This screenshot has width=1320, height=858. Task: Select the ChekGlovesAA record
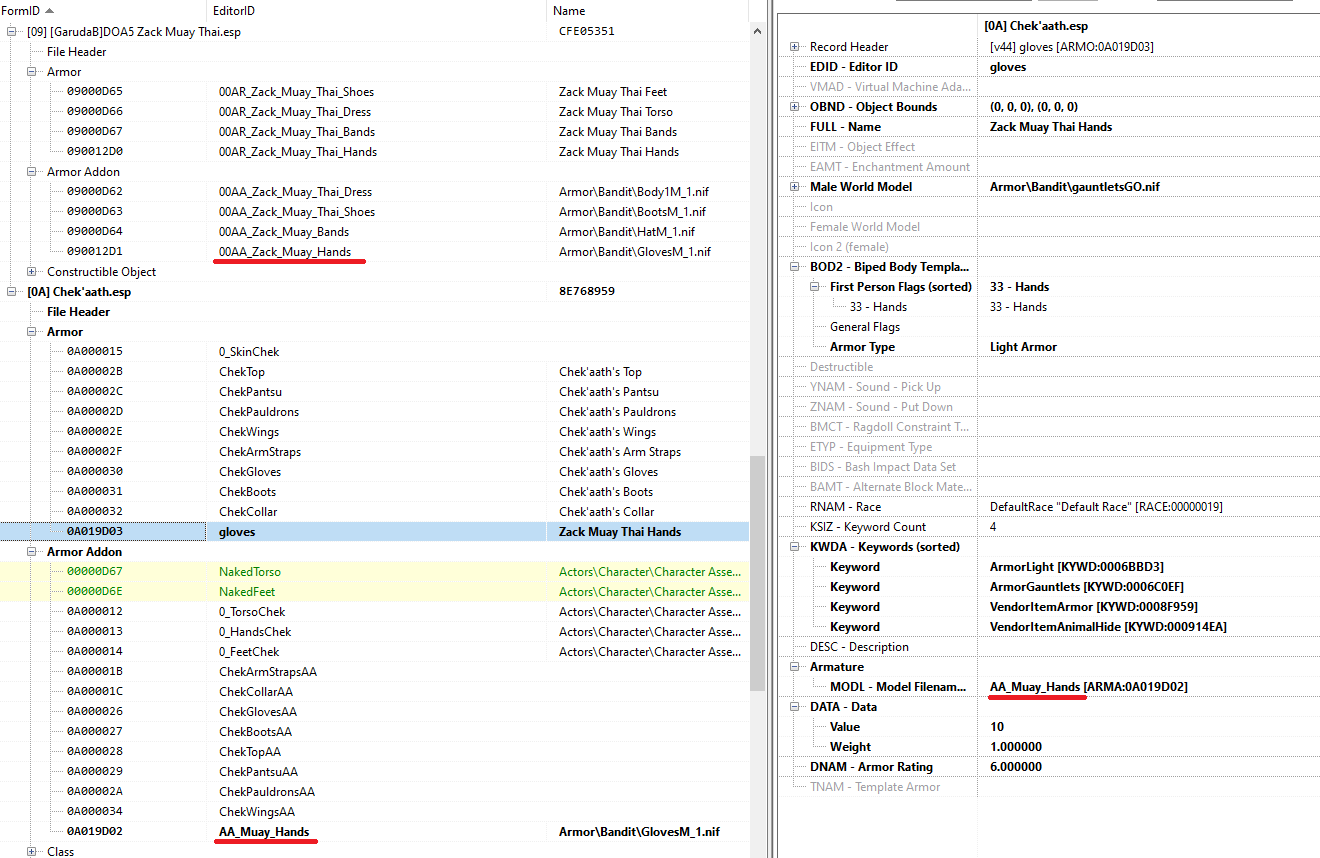click(374, 712)
